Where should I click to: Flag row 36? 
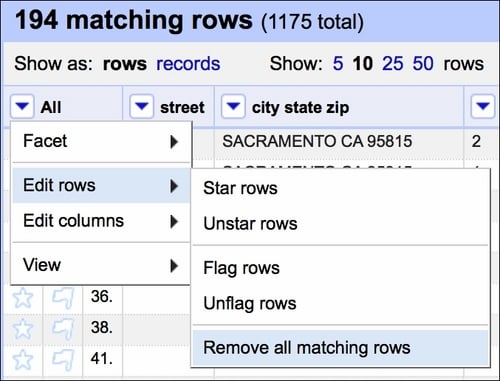[x=63, y=298]
